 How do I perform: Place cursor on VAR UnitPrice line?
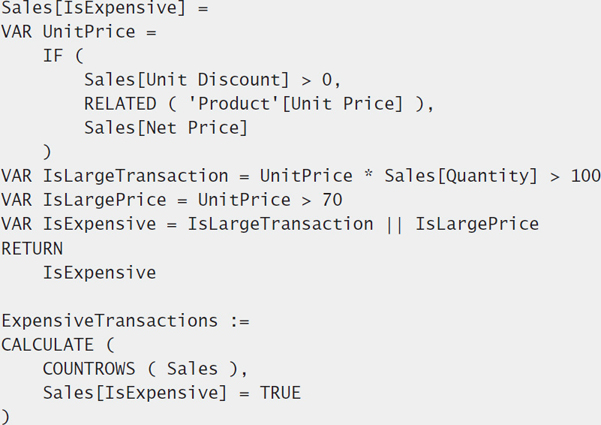click(79, 32)
